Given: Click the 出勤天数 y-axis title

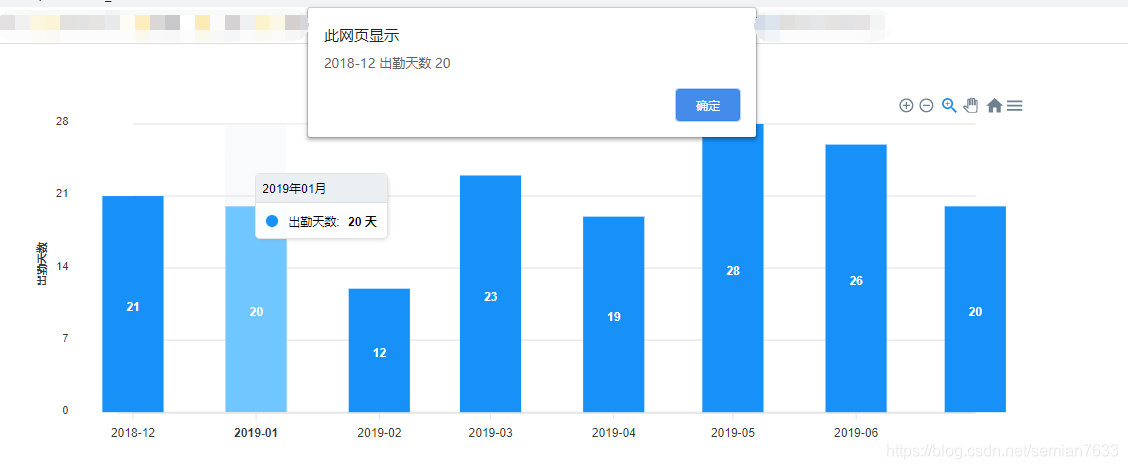Looking at the screenshot, I should coord(42,263).
